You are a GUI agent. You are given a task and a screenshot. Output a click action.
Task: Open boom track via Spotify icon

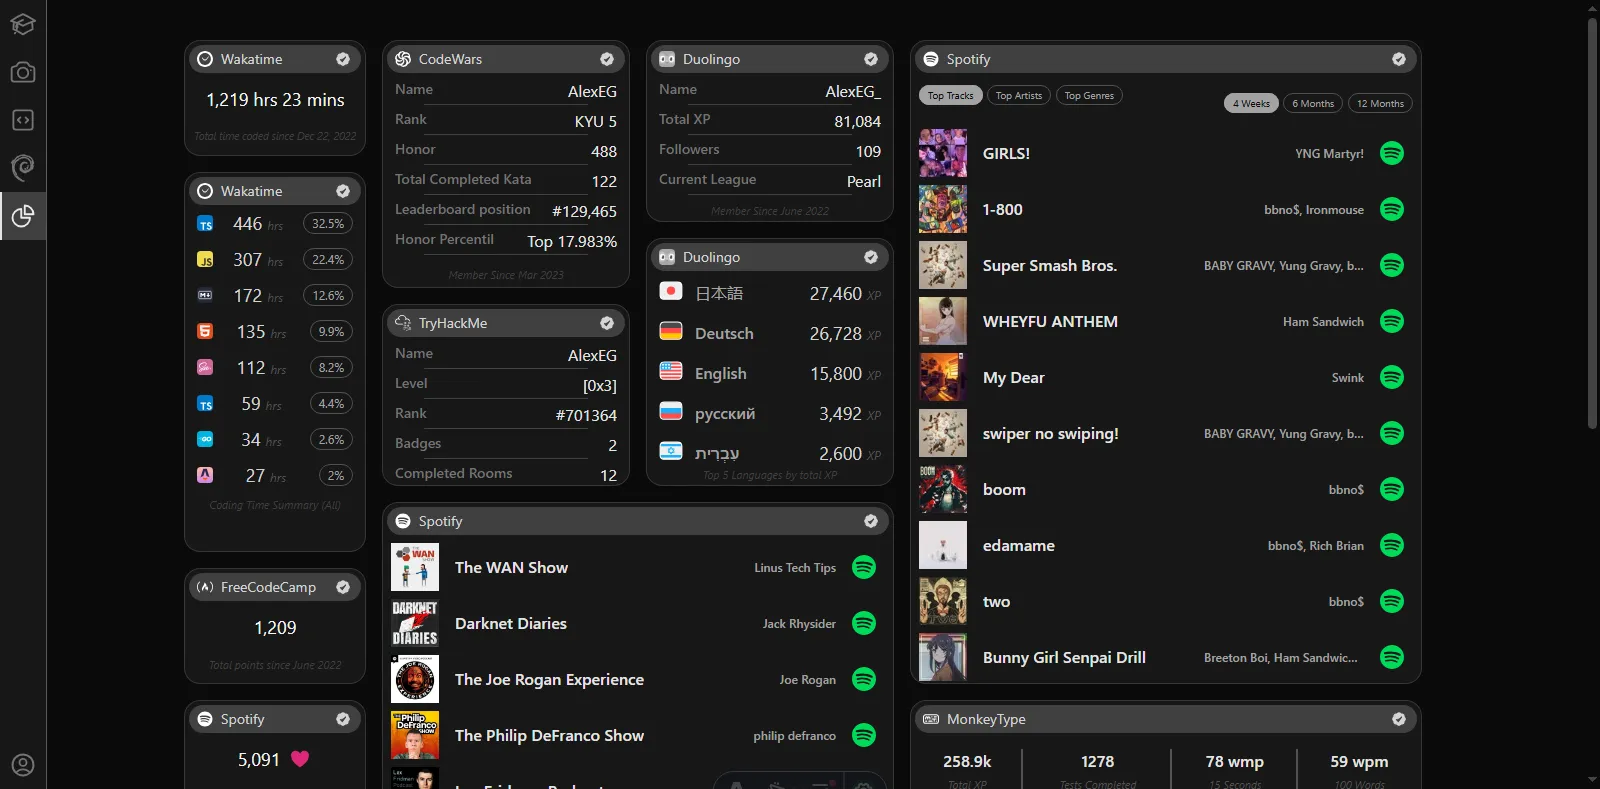point(1392,489)
